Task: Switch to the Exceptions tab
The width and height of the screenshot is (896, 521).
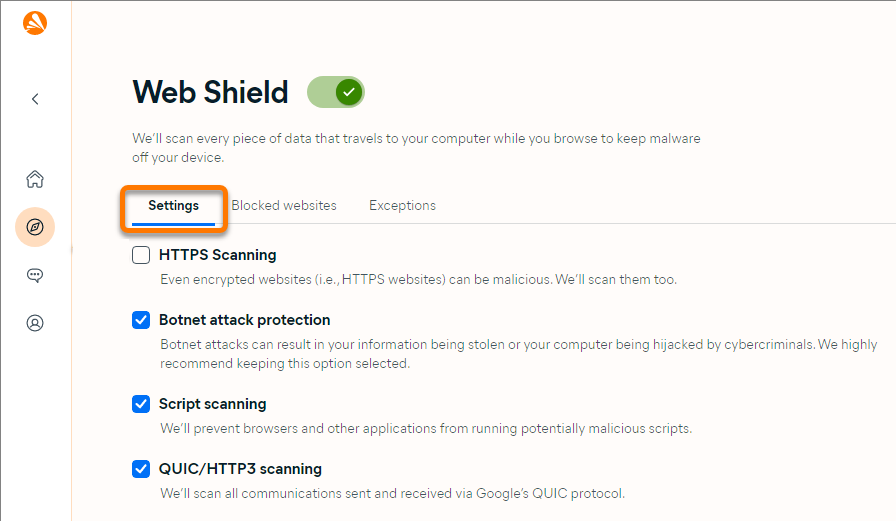Action: click(x=402, y=206)
